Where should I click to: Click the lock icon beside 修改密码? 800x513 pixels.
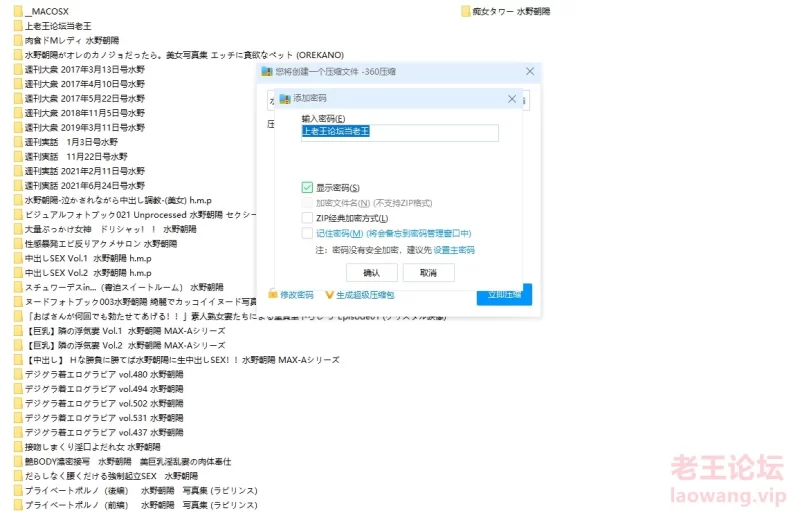(x=273, y=294)
